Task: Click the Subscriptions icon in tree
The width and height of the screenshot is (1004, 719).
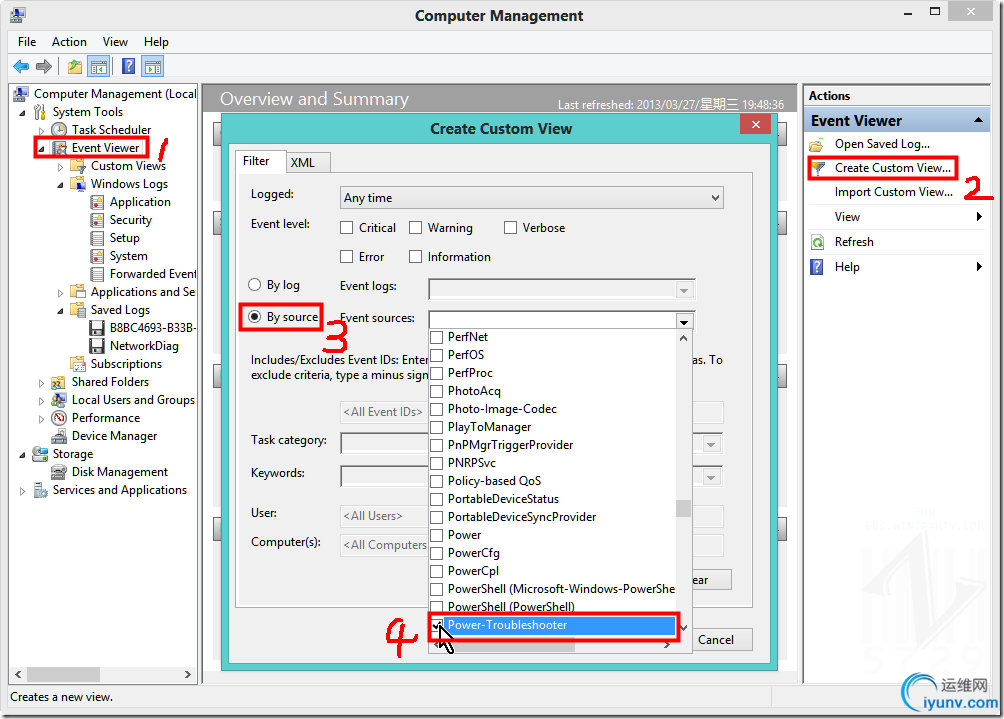Action: (78, 364)
